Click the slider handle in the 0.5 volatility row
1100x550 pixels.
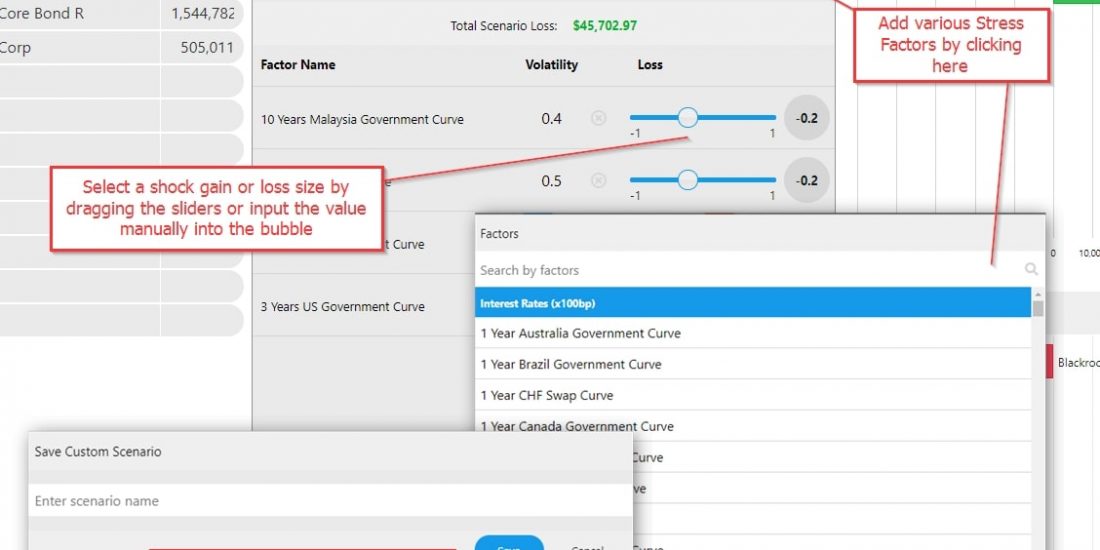pyautogui.click(x=688, y=180)
